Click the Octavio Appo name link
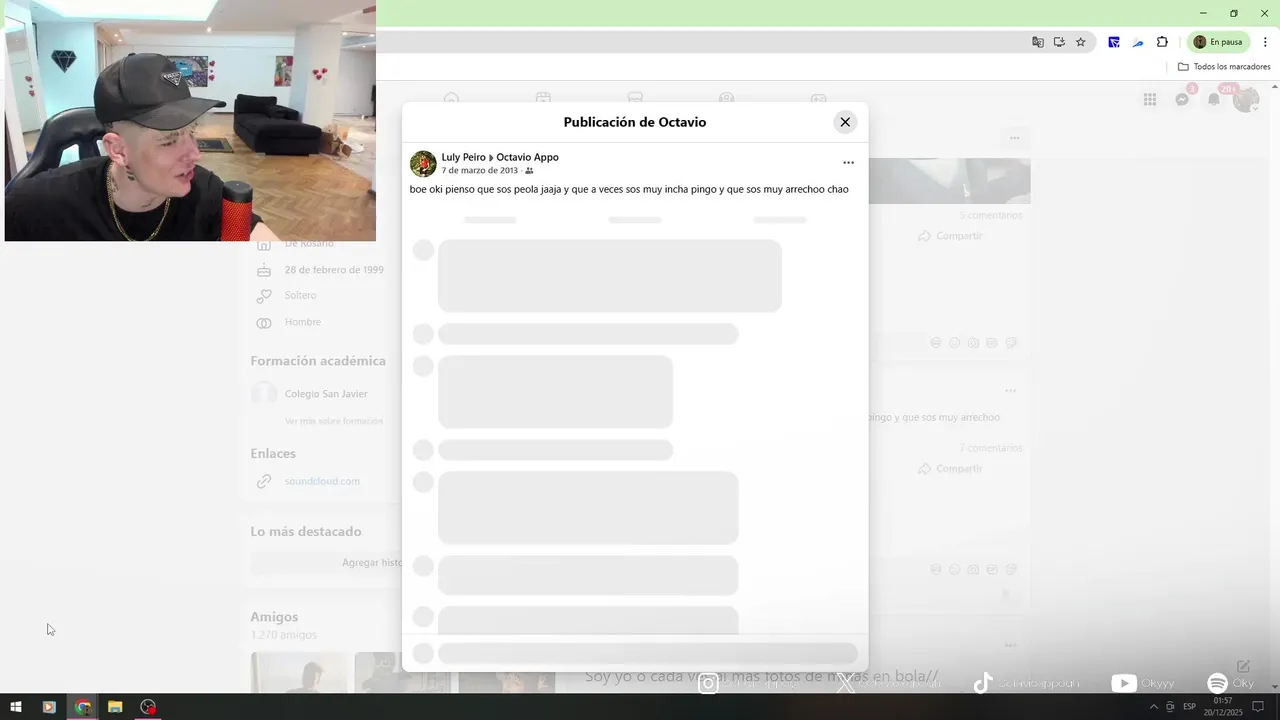 point(527,157)
